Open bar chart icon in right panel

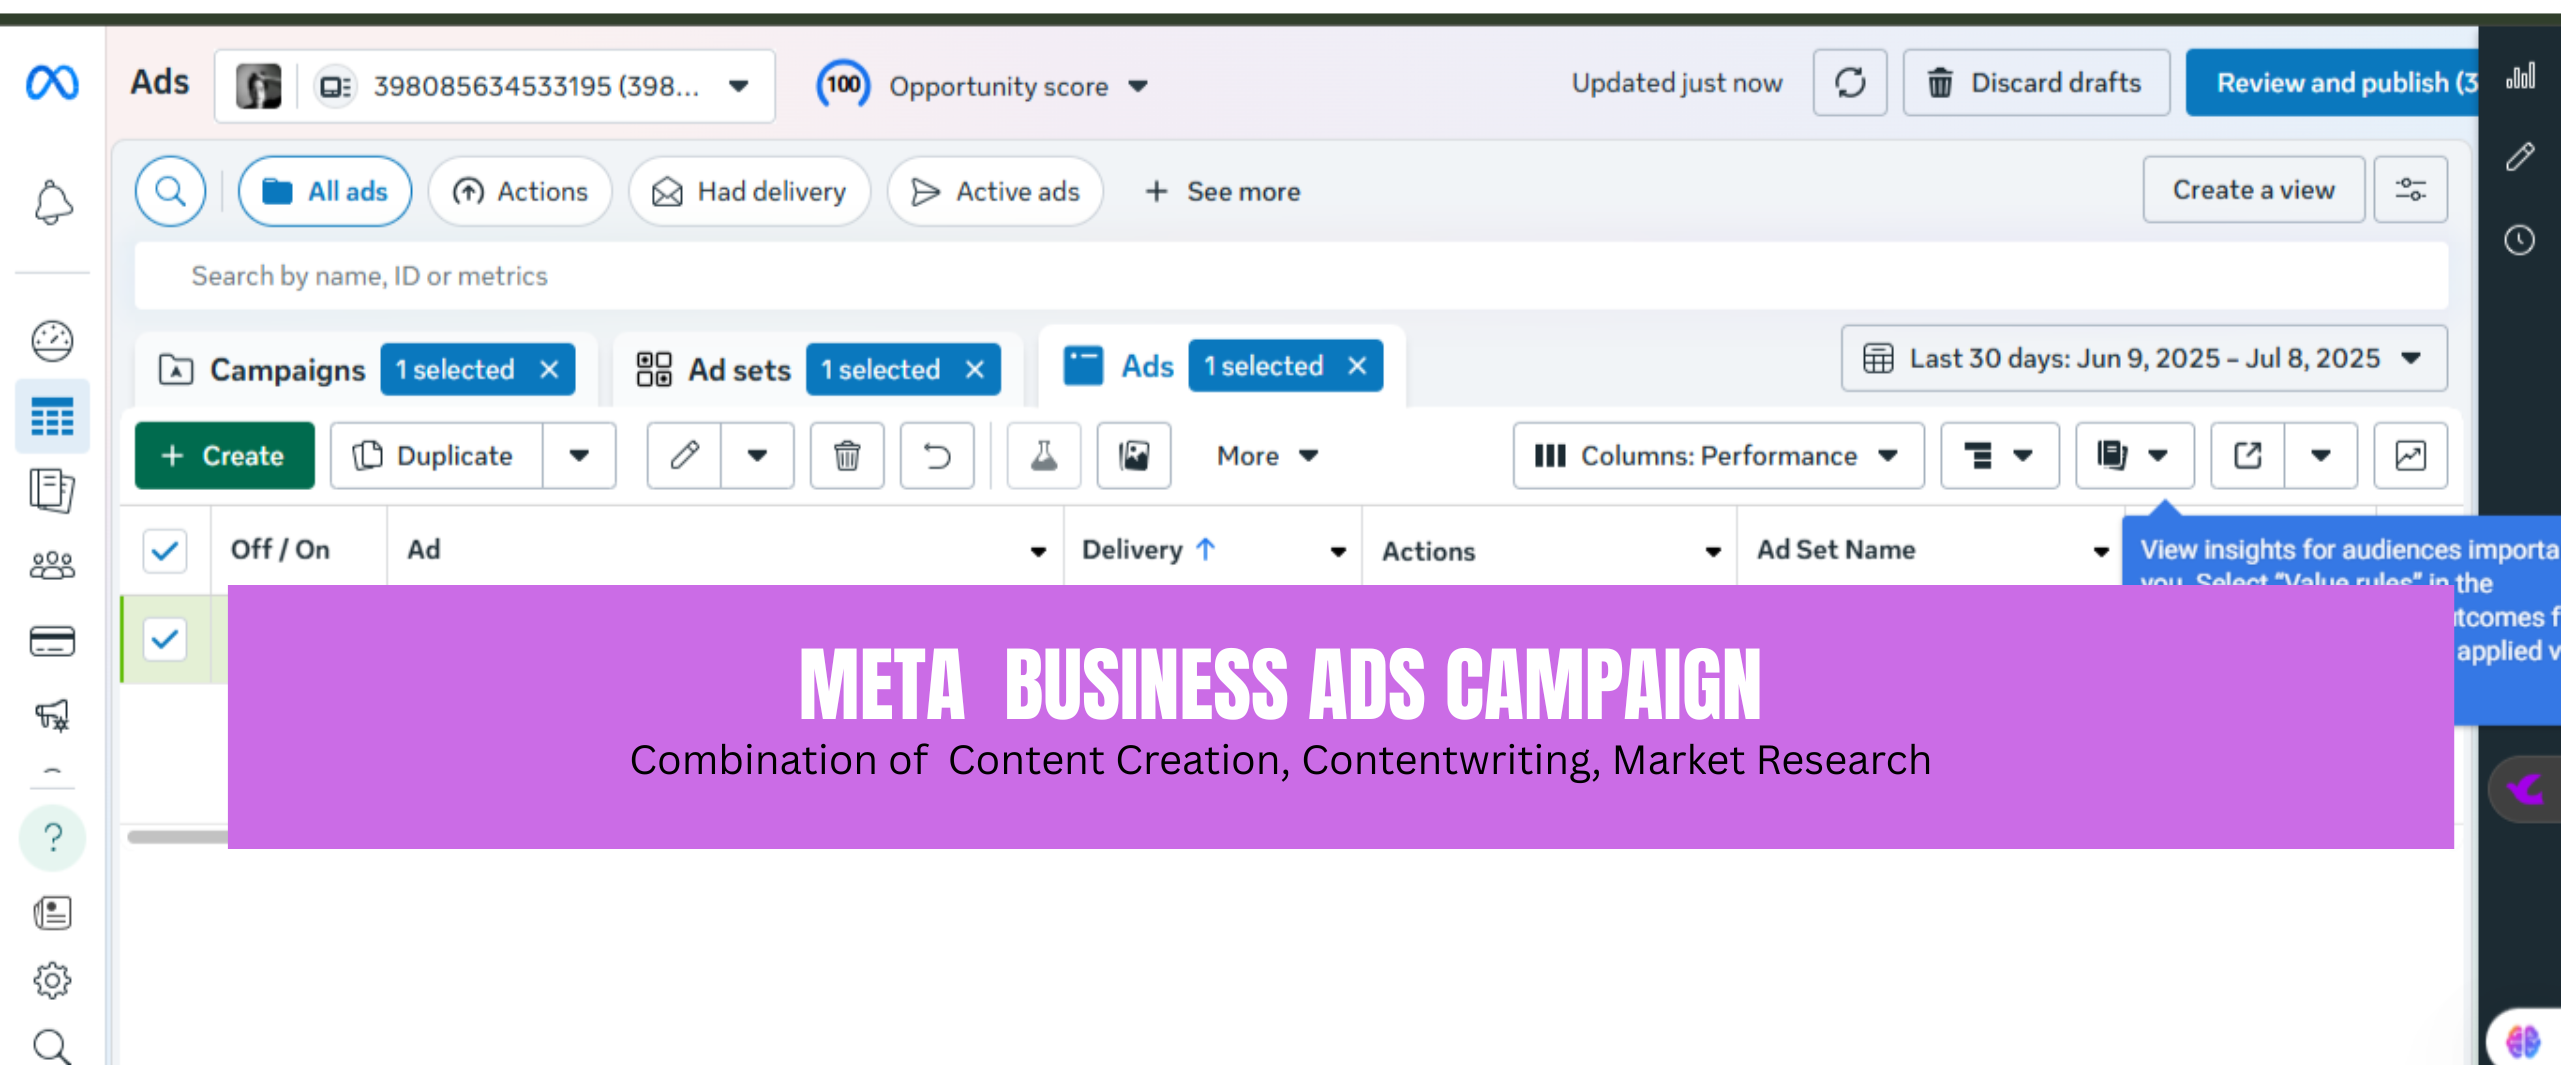click(2520, 76)
